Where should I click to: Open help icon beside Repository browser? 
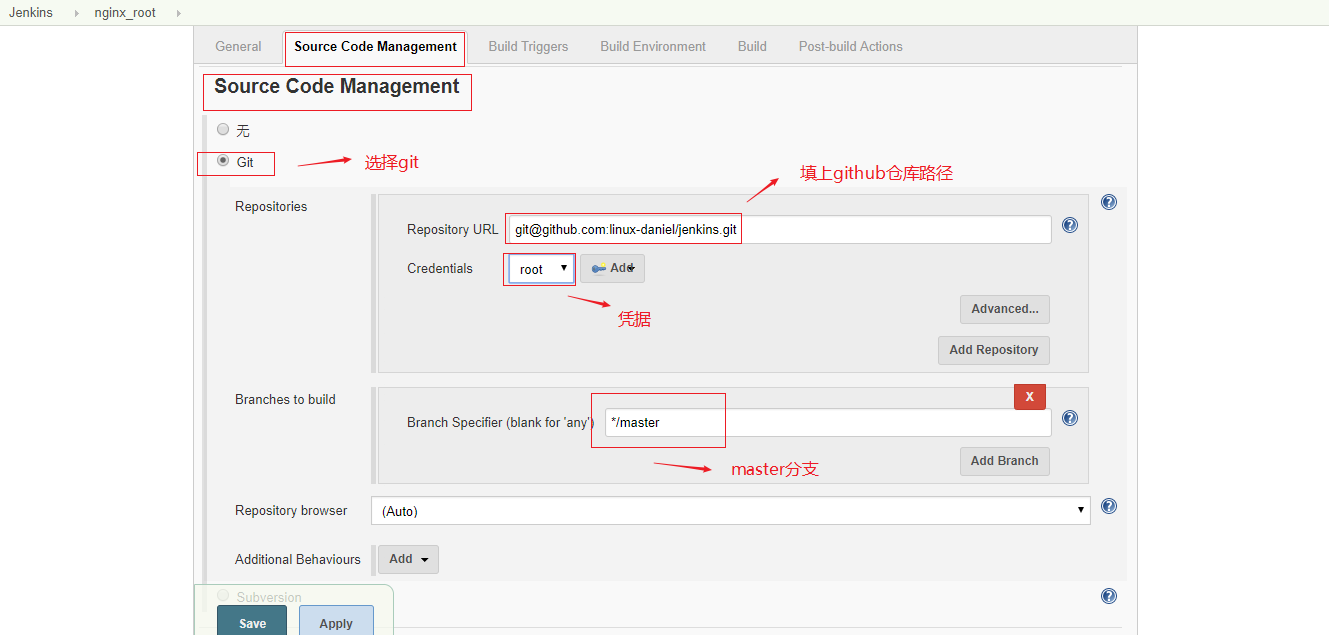pos(1109,506)
